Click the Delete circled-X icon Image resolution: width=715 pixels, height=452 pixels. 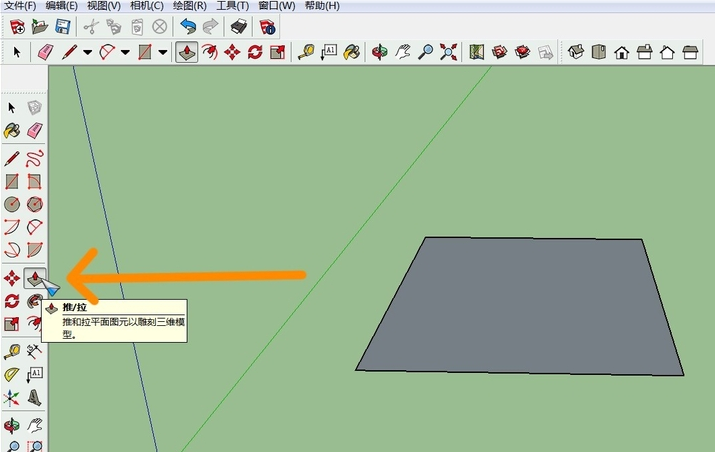click(160, 27)
